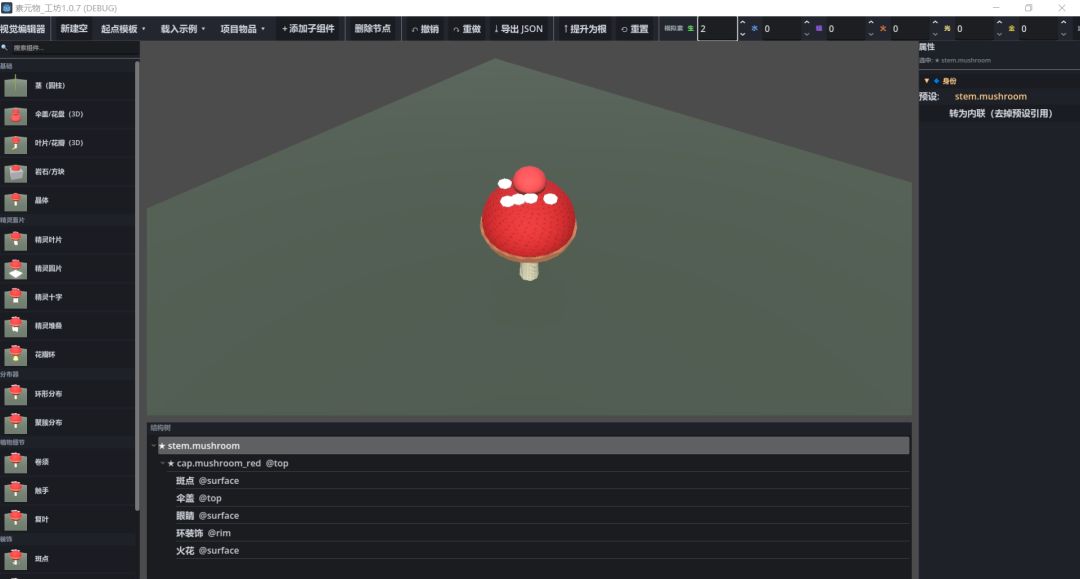Click the 重置 reset button

[634, 29]
